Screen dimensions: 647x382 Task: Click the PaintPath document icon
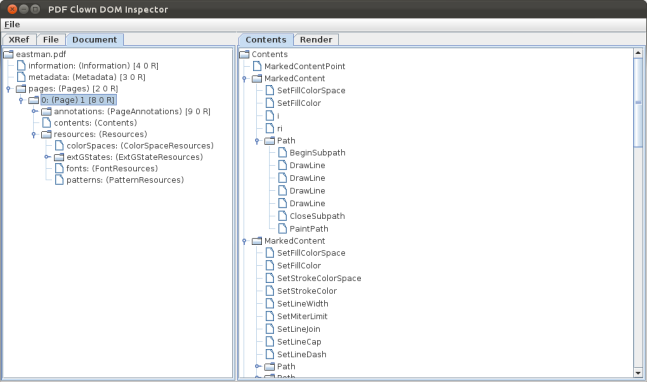[283, 229]
